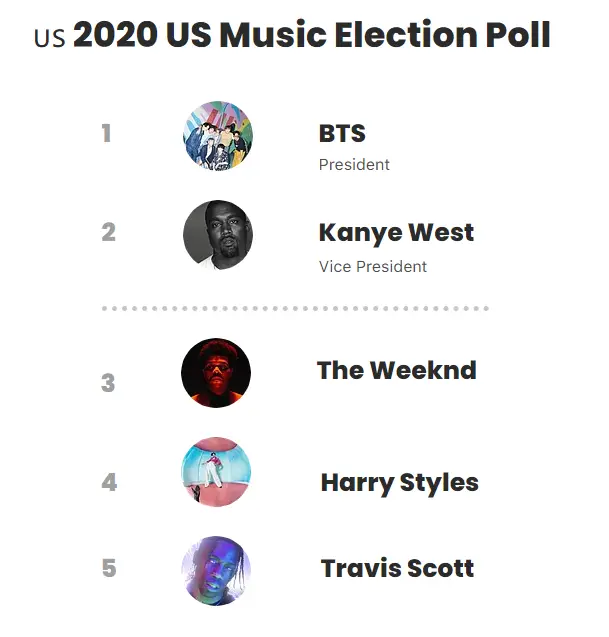Open the Kanye West name link
This screenshot has width=609, height=637.
click(396, 233)
